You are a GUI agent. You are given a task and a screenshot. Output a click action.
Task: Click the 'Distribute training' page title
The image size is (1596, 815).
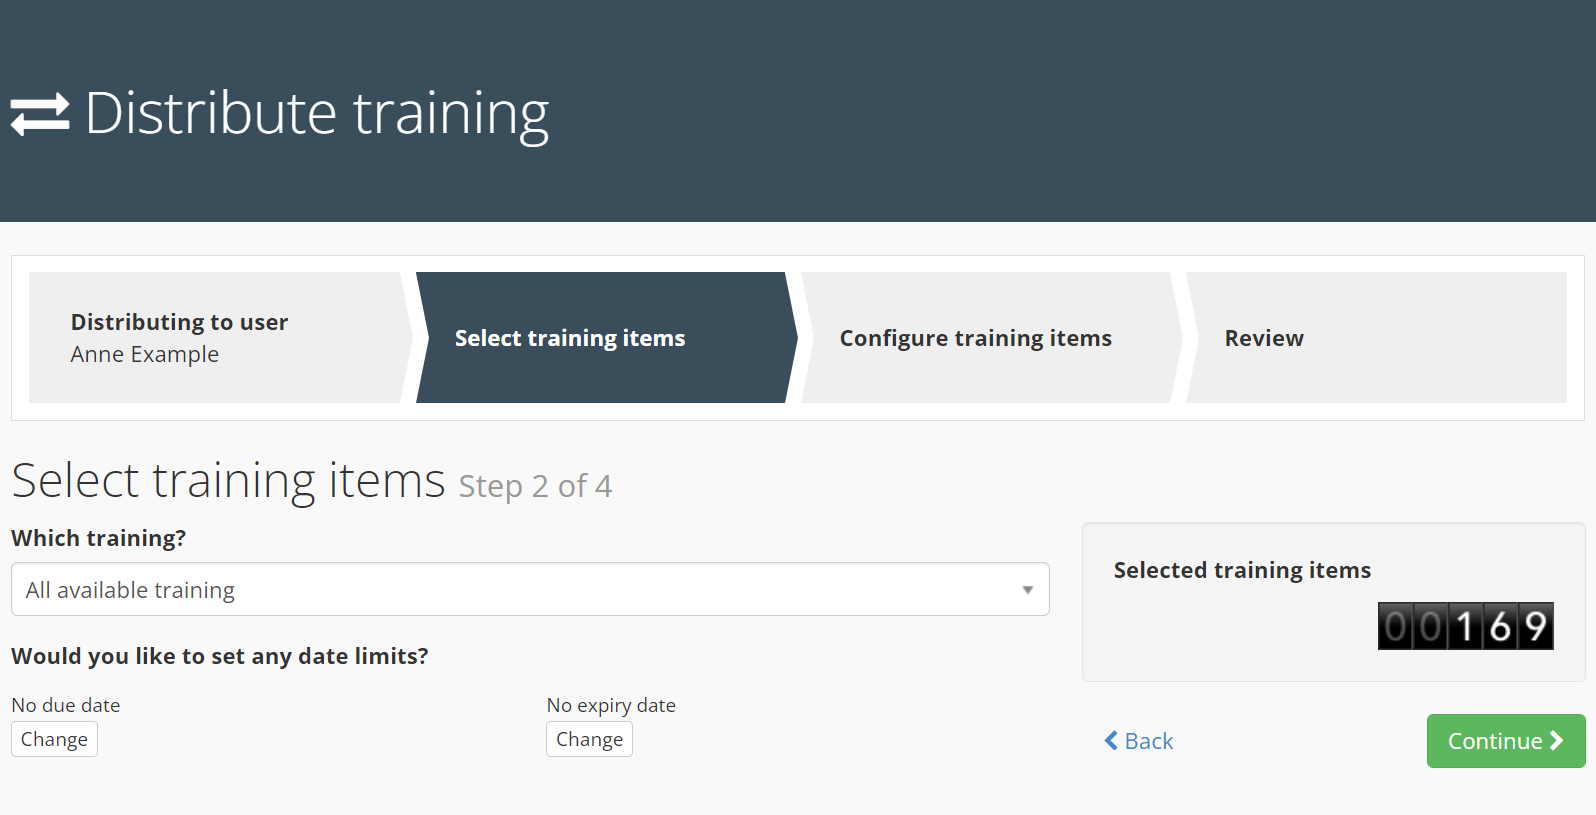tap(317, 113)
